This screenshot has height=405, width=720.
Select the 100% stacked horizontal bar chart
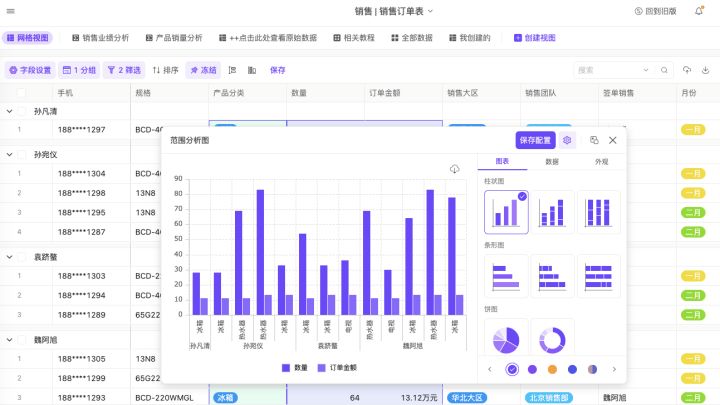click(598, 276)
